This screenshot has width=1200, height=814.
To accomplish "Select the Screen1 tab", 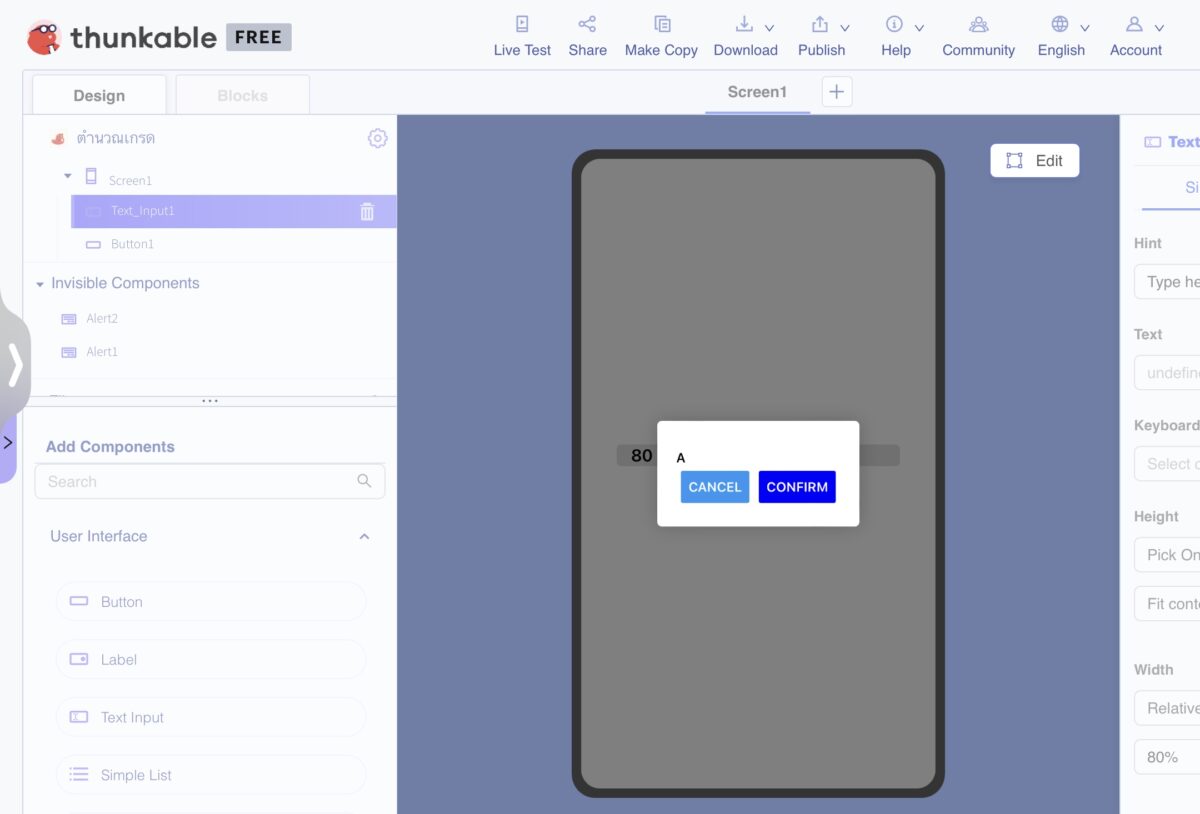I will pyautogui.click(x=757, y=91).
